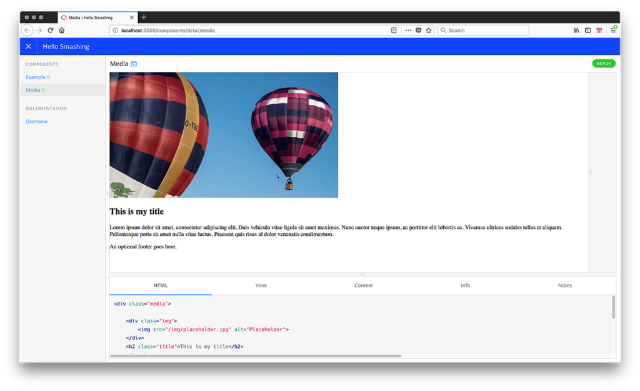Screen dimensions: 640x391
Task: Open page actions three-dot menu
Action: tap(408, 30)
